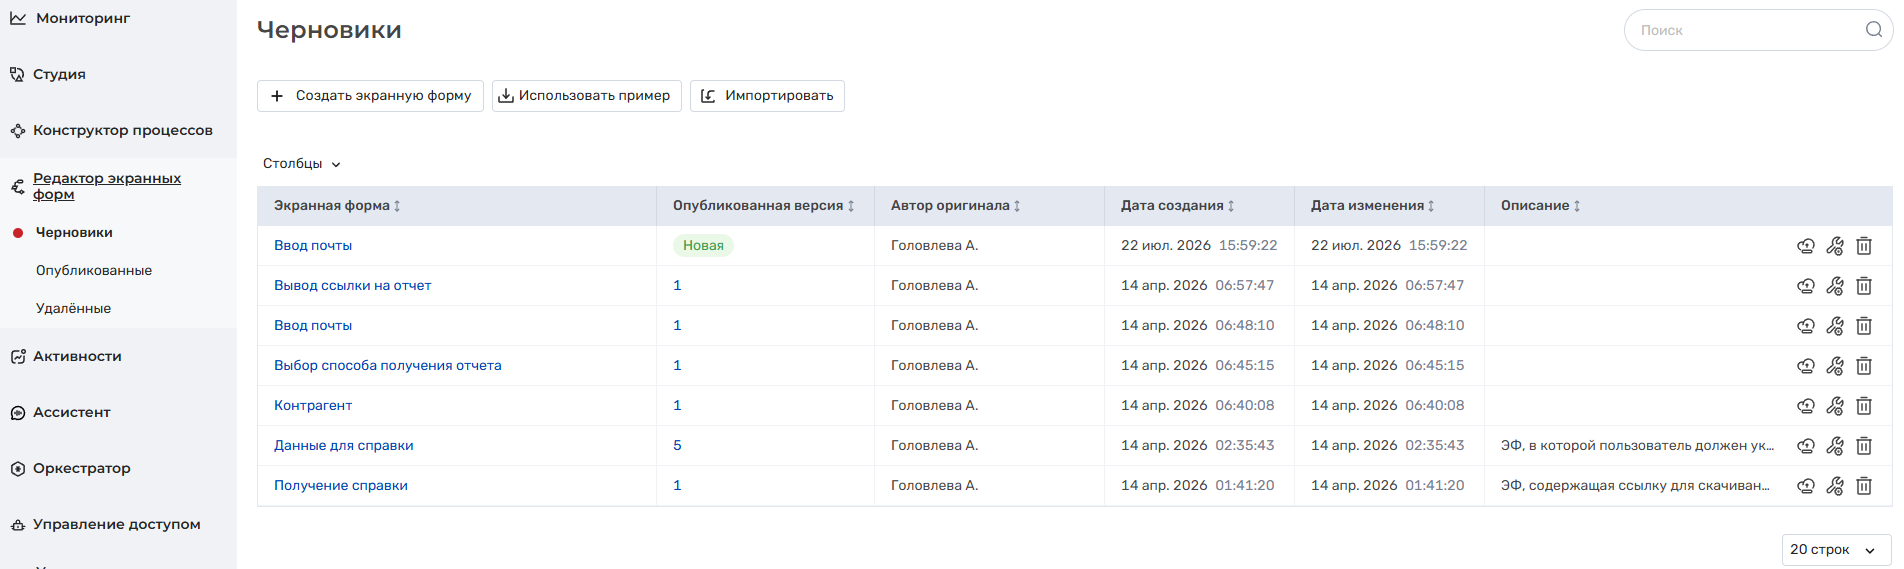Open wrench settings for Данные для справки
1904x569 pixels.
tap(1835, 446)
